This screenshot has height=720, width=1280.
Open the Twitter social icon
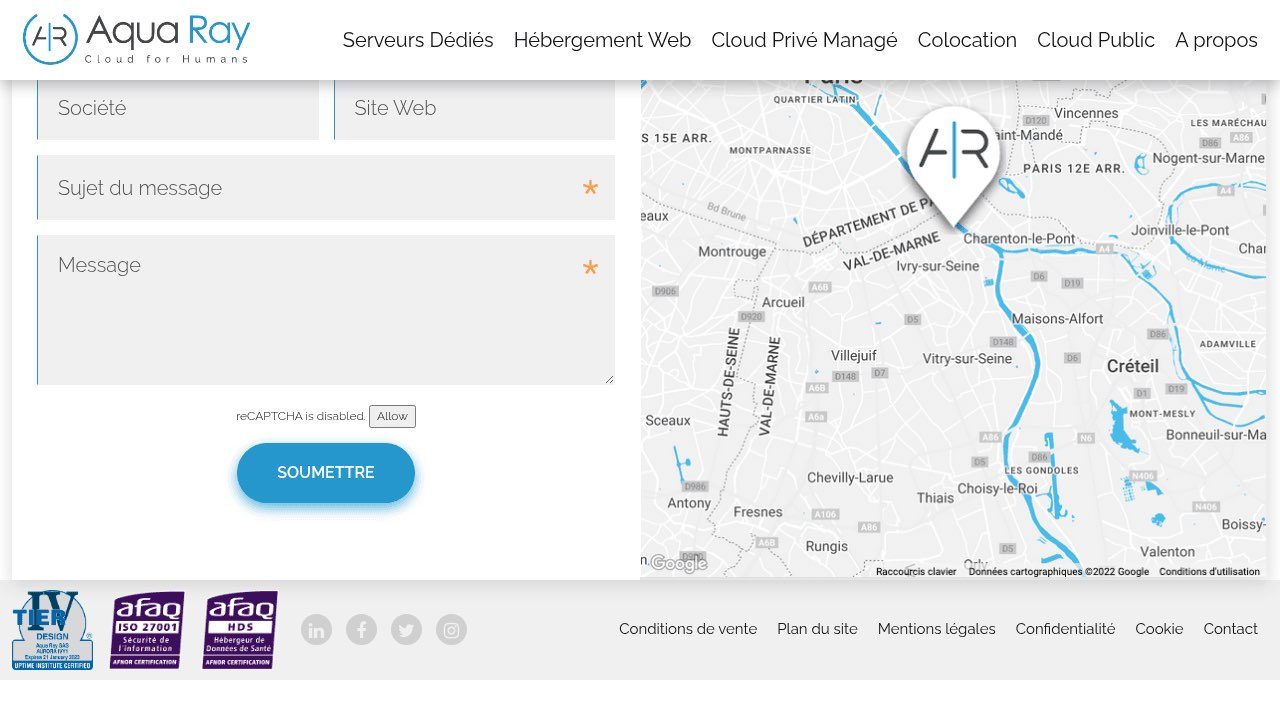406,630
